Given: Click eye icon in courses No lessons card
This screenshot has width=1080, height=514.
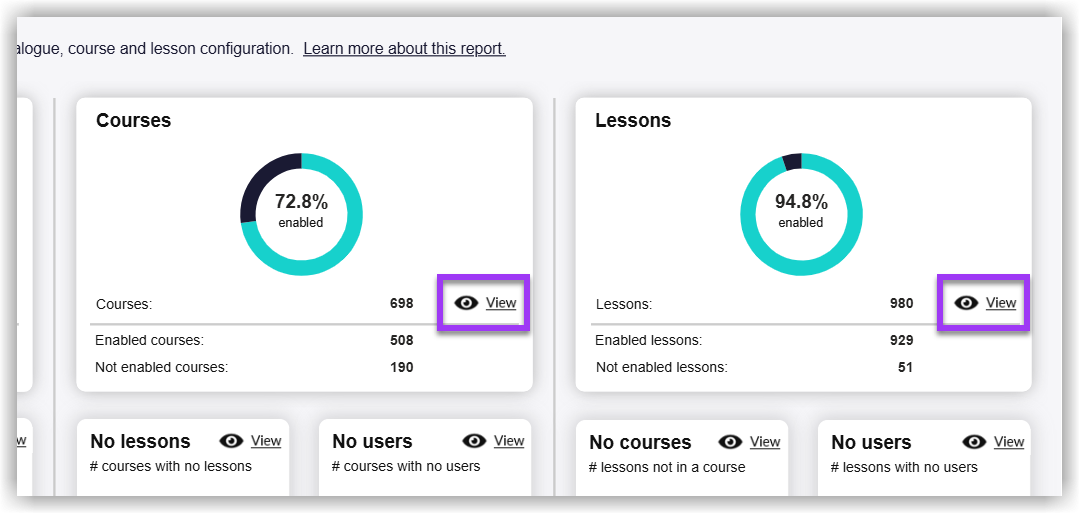Looking at the screenshot, I should (x=232, y=441).
